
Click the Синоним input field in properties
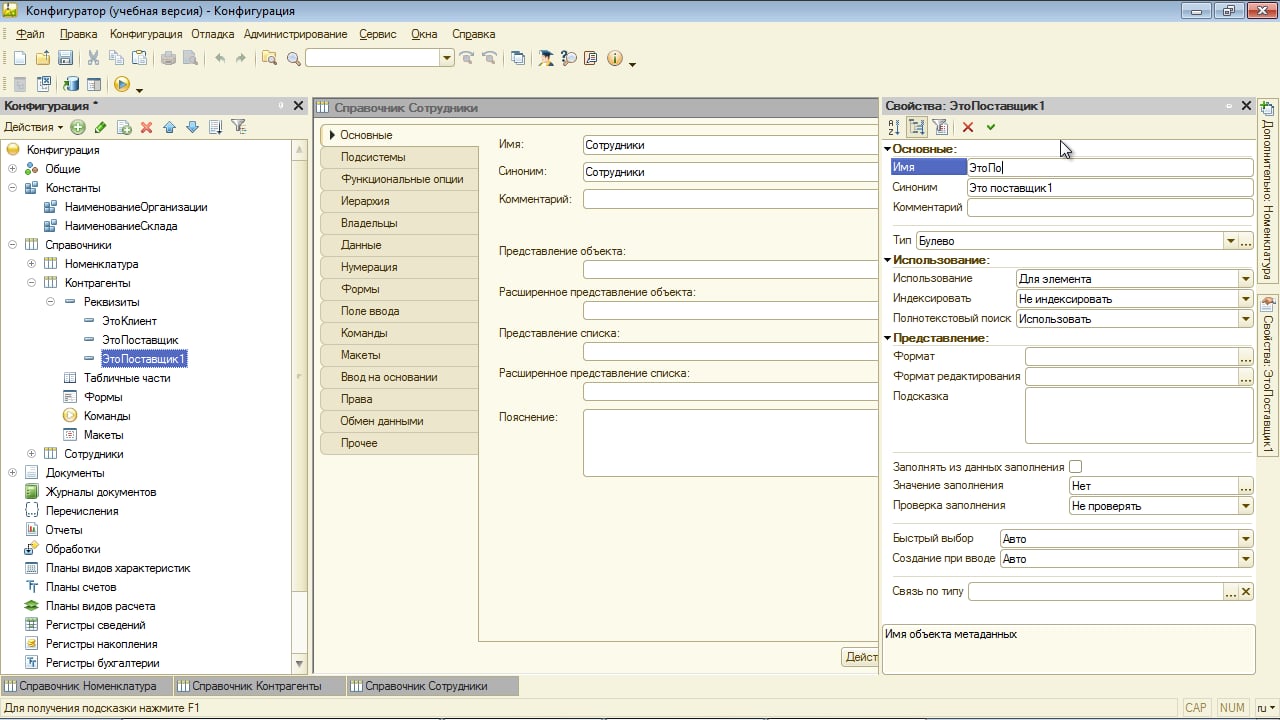1109,188
